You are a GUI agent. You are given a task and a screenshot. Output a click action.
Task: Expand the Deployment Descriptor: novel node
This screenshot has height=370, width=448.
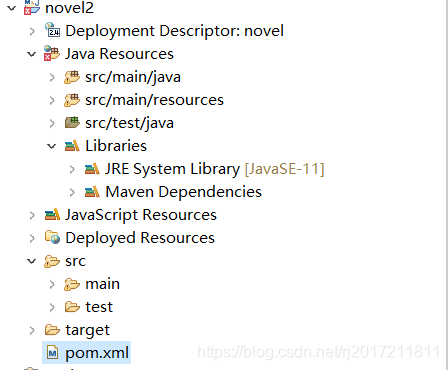(x=32, y=31)
